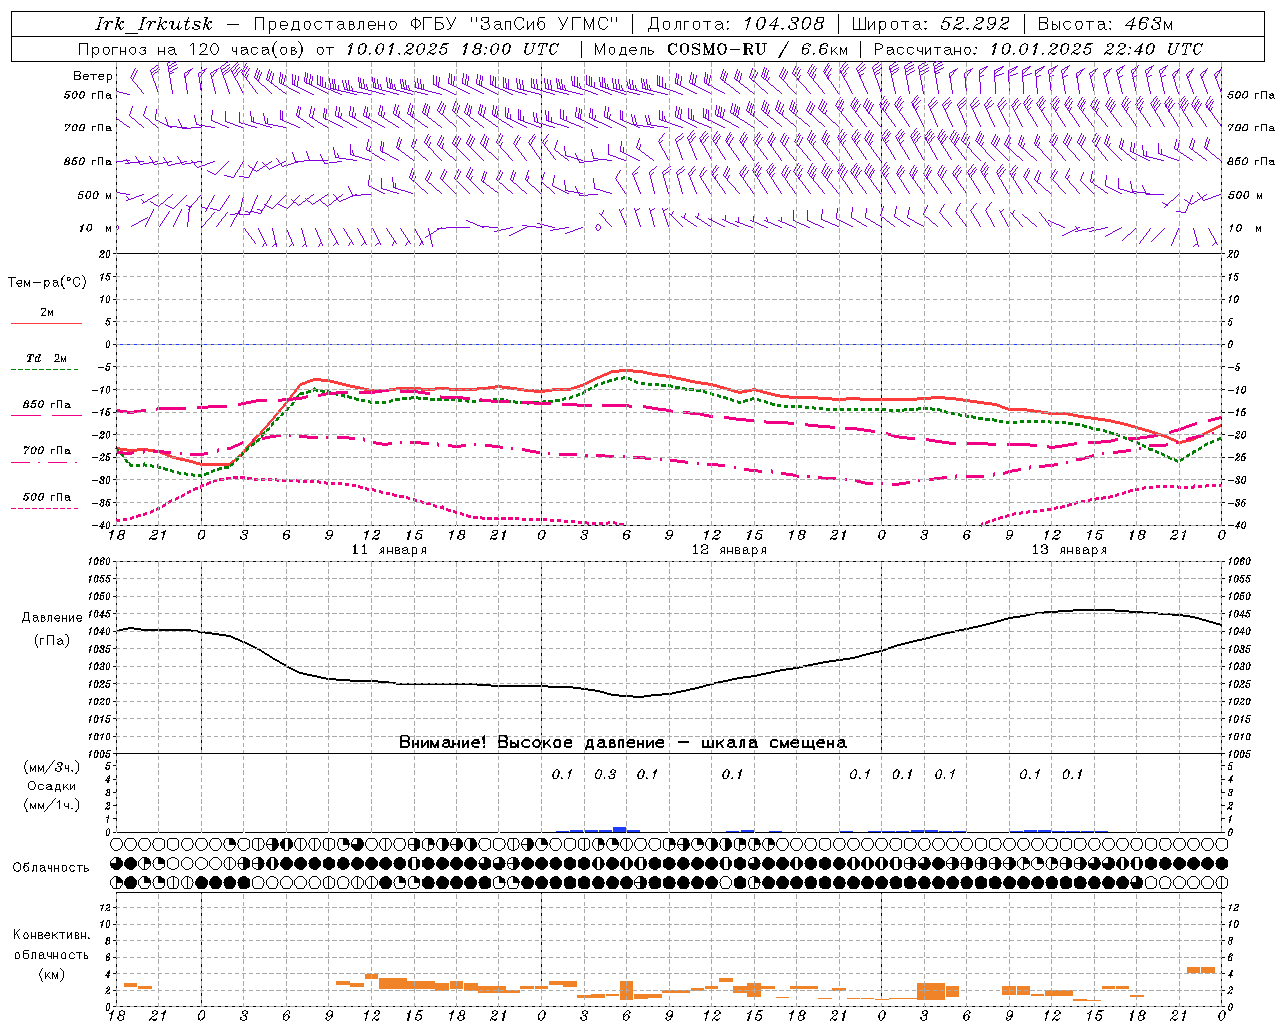Screen dimensions: 1280x1024
Task: Click the red line sample under '850 гПа' legend
Action: 46,416
